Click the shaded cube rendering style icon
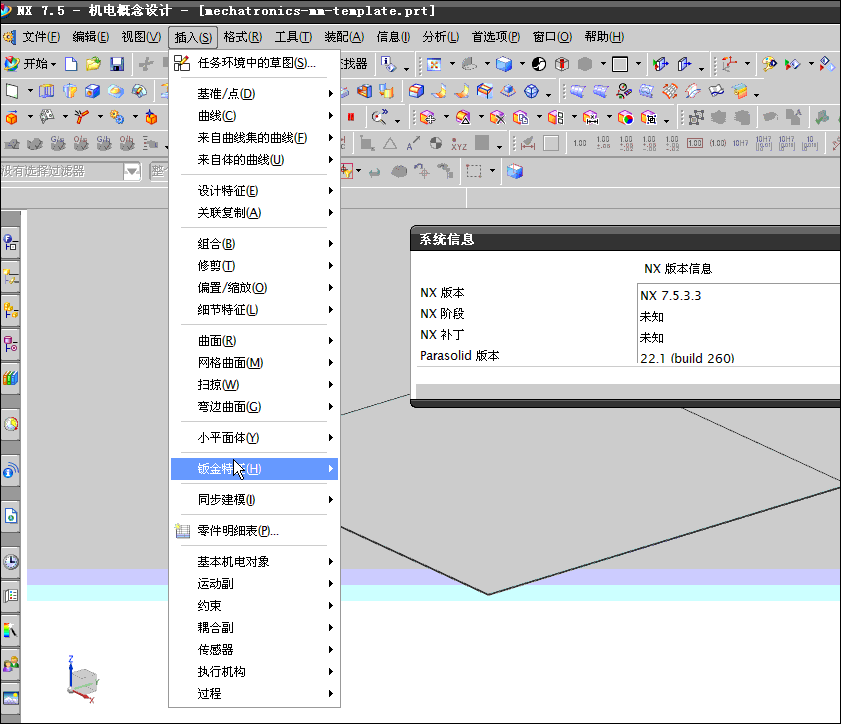 [504, 65]
